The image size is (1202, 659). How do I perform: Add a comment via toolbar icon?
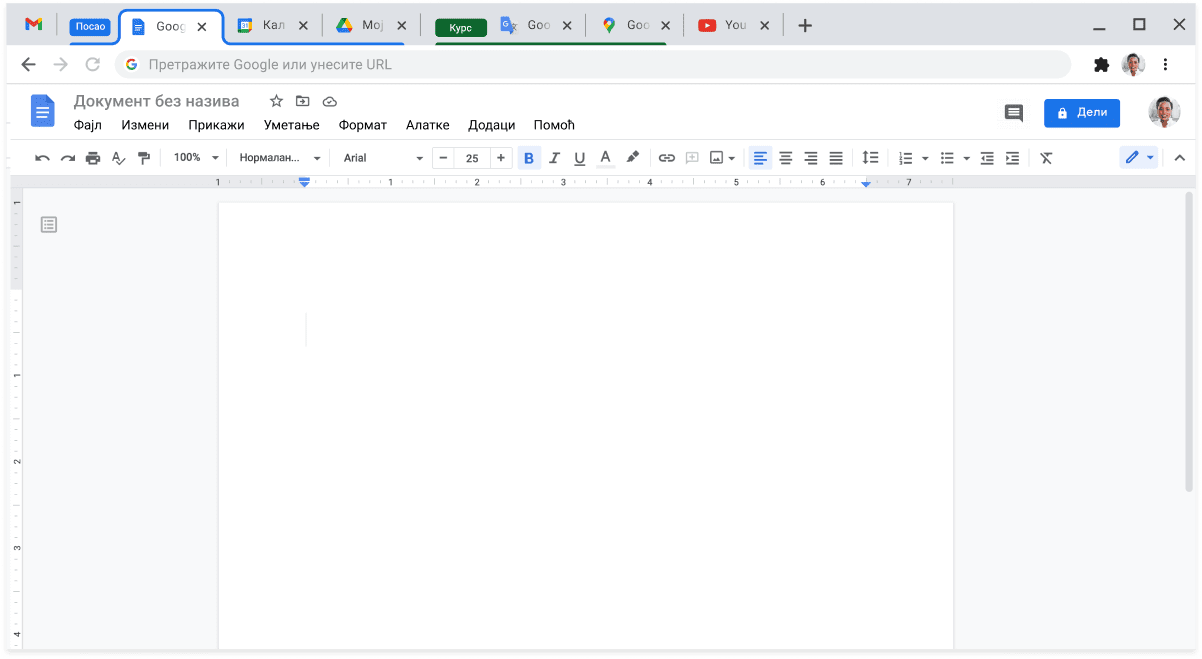(692, 158)
